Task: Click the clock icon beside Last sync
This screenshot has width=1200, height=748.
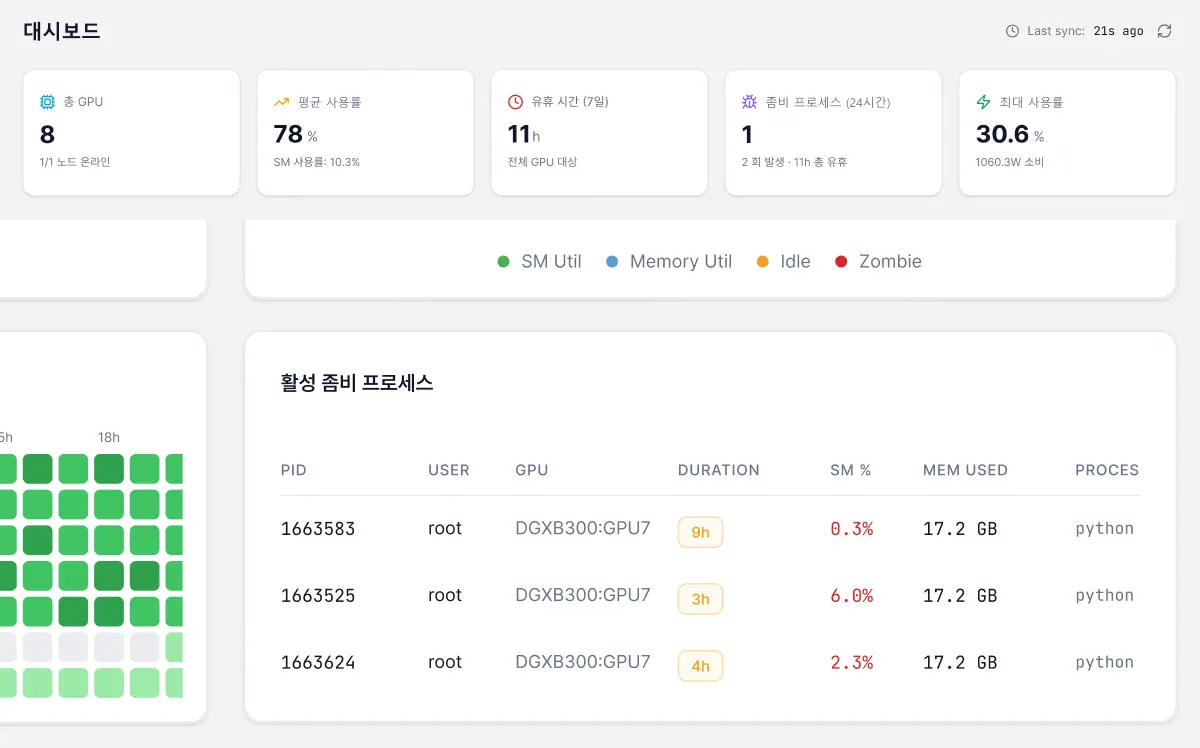Action: tap(1012, 31)
